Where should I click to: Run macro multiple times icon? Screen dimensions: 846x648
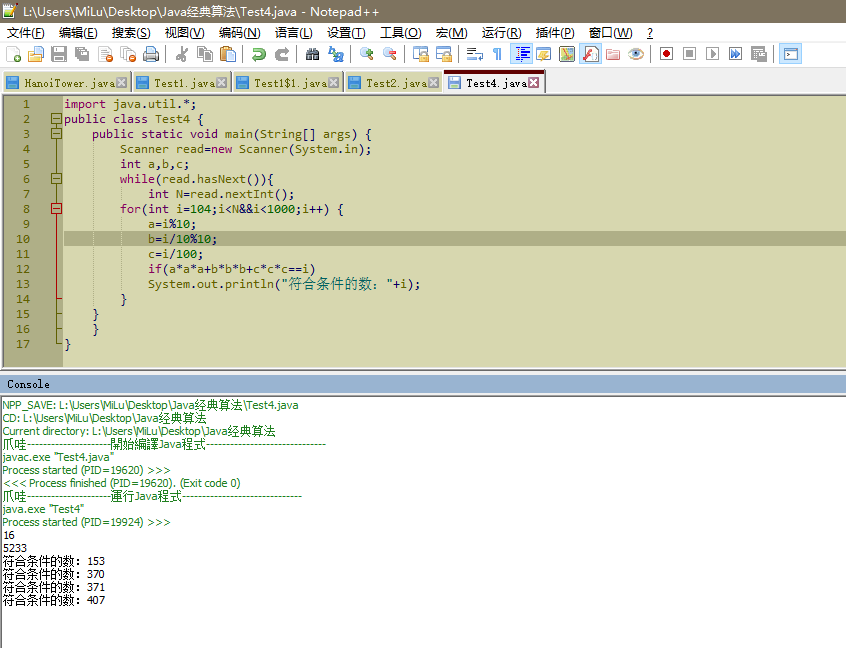coord(735,54)
